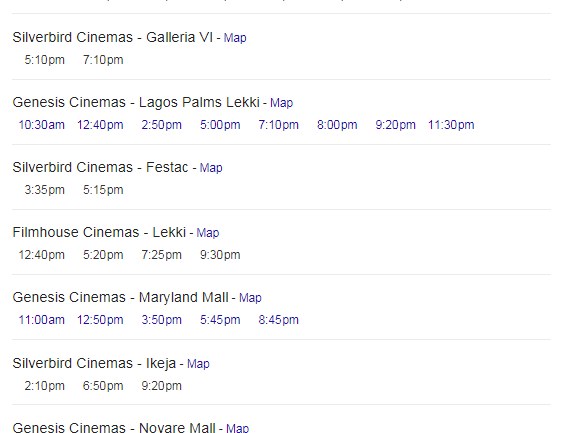This screenshot has height=433, width=565.
Task: Open Map link for Genesis Cinemas Novare Mall
Action: click(x=237, y=428)
